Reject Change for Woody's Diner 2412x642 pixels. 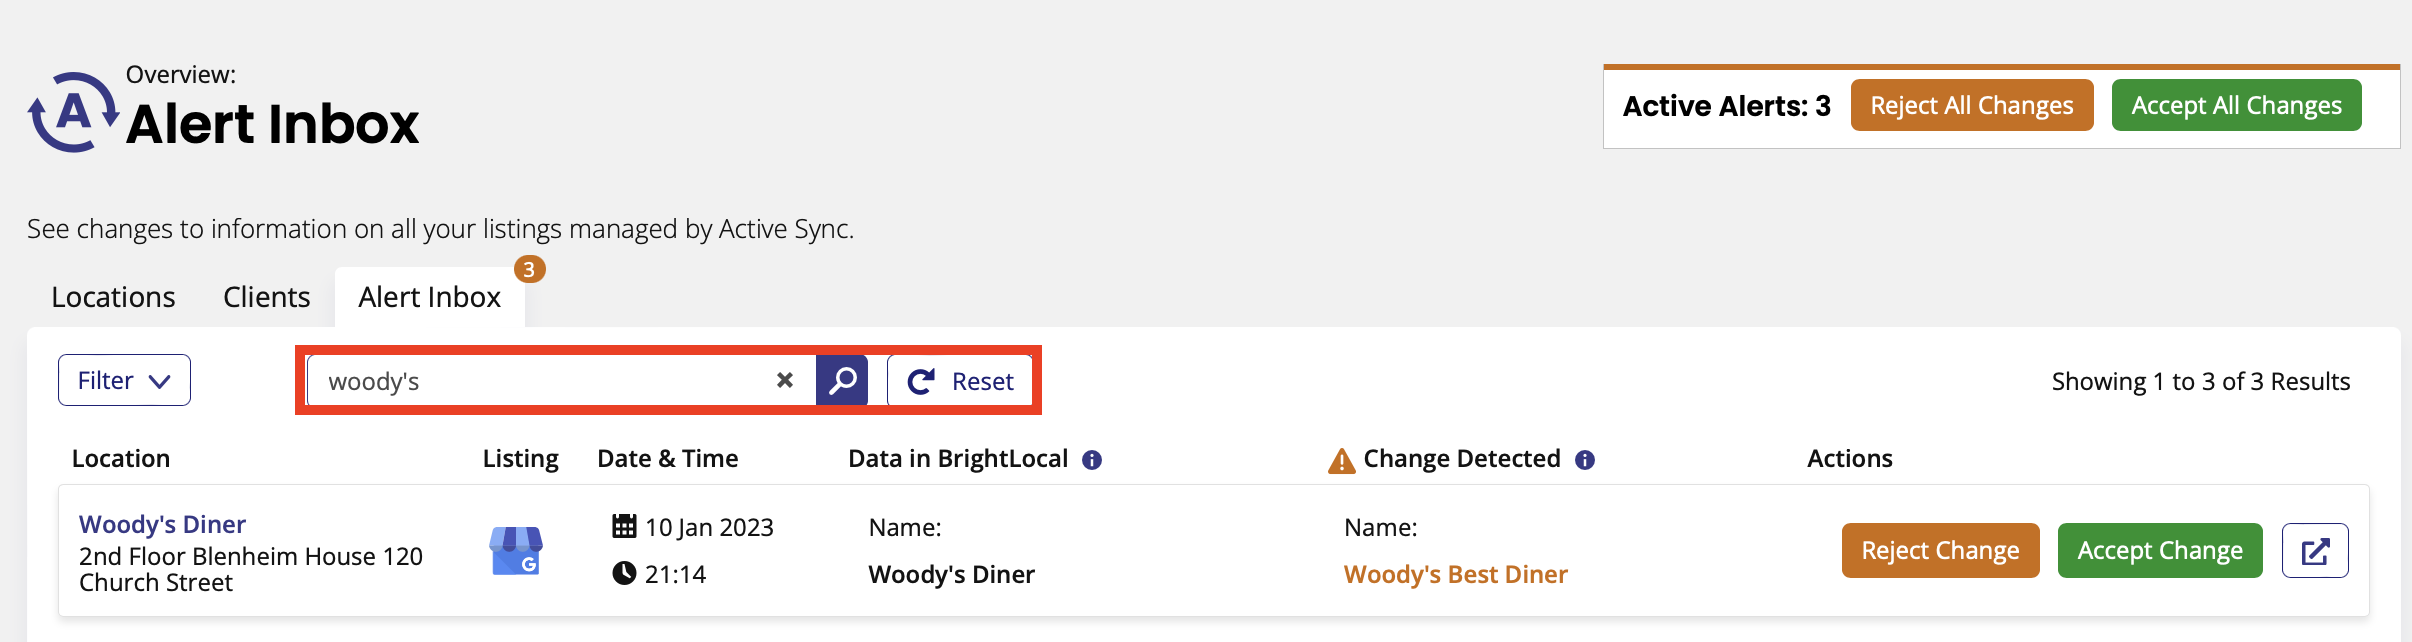[x=1940, y=551]
